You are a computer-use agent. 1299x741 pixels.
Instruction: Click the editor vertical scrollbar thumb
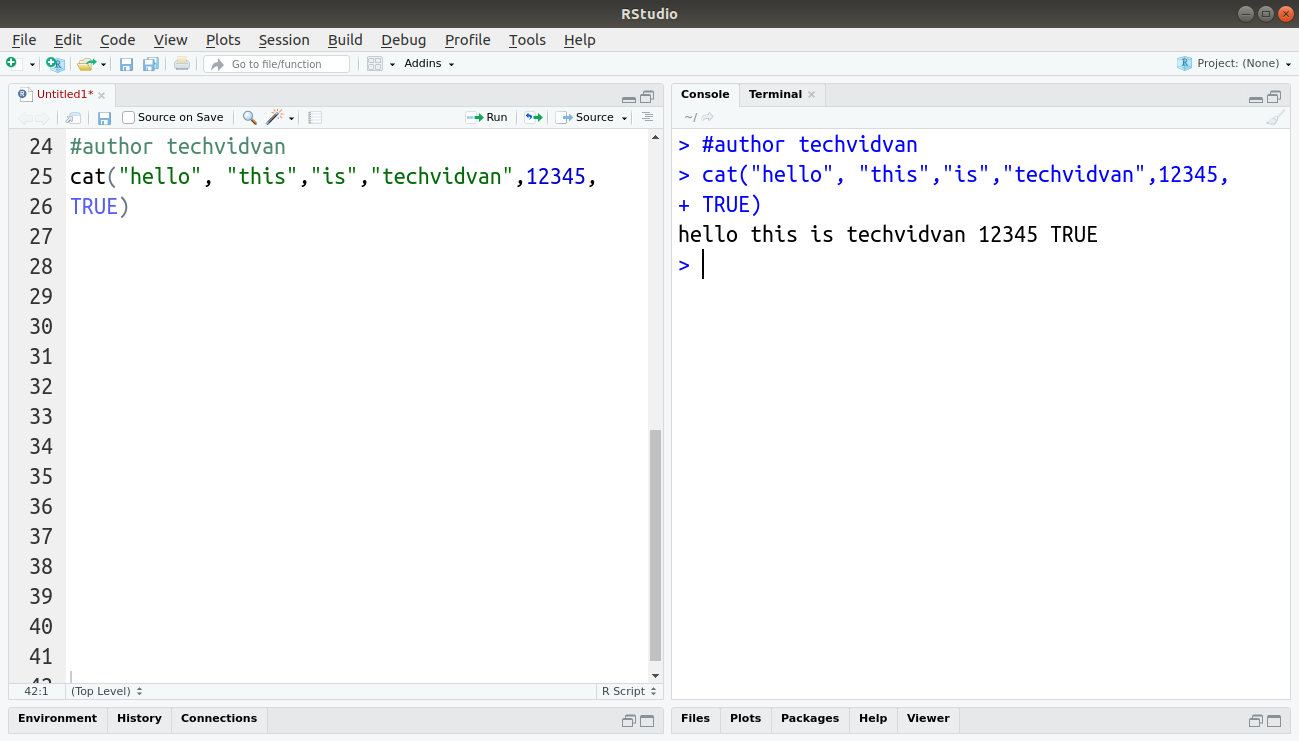(655, 545)
